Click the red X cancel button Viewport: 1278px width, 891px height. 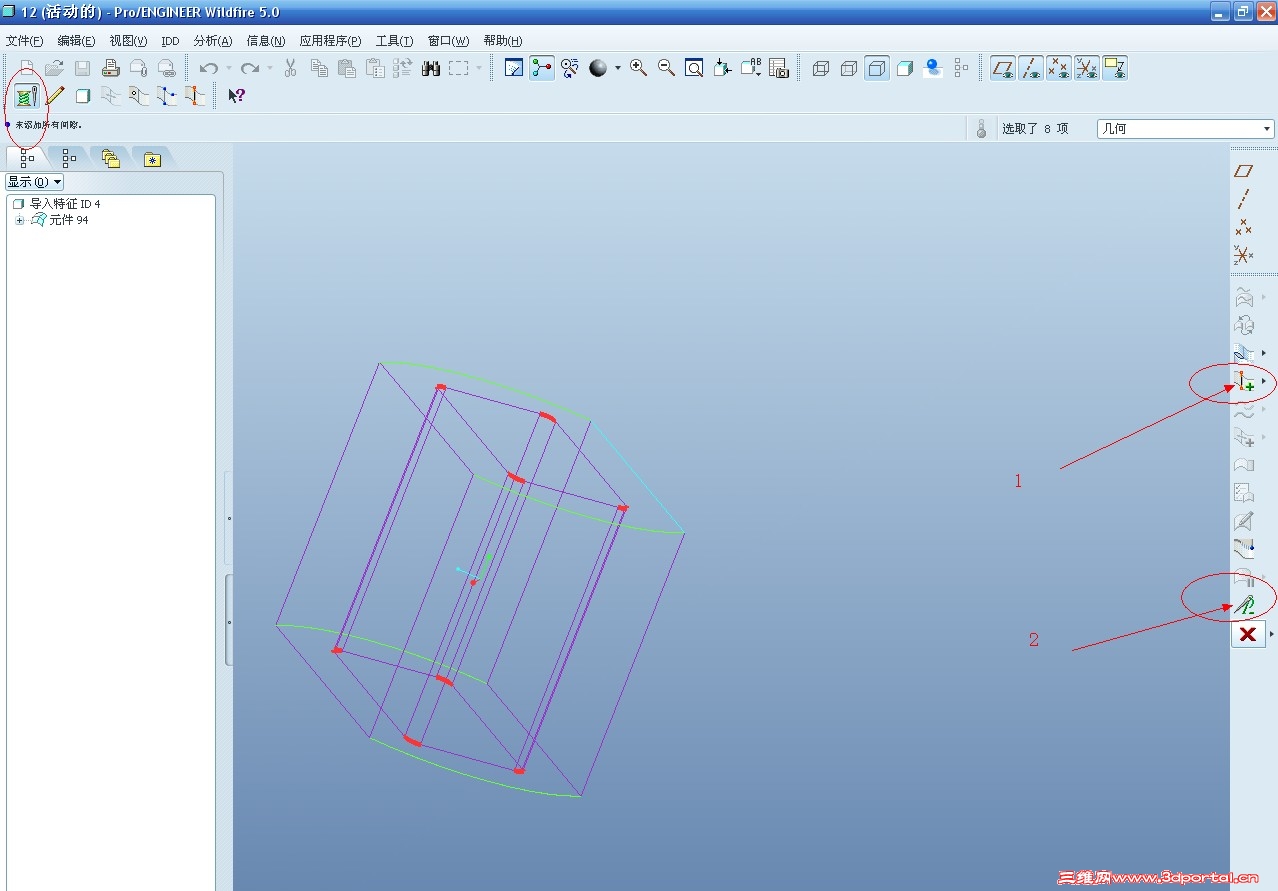coord(1247,634)
